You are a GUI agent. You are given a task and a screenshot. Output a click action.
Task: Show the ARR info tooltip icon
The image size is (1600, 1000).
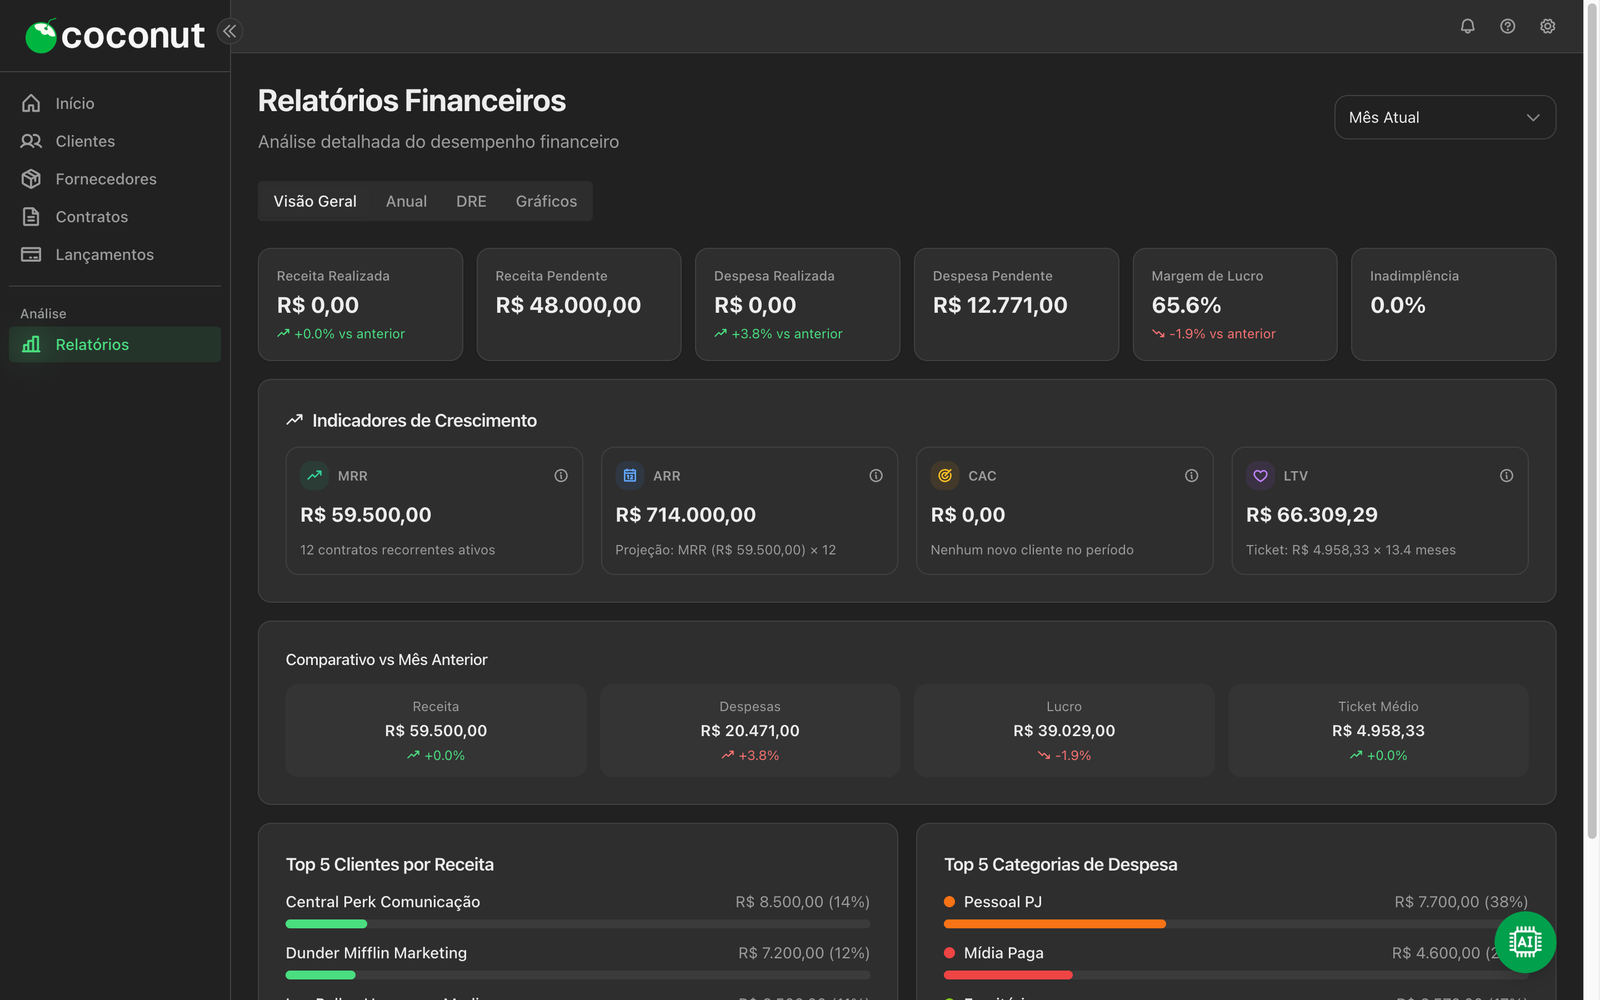tap(876, 476)
